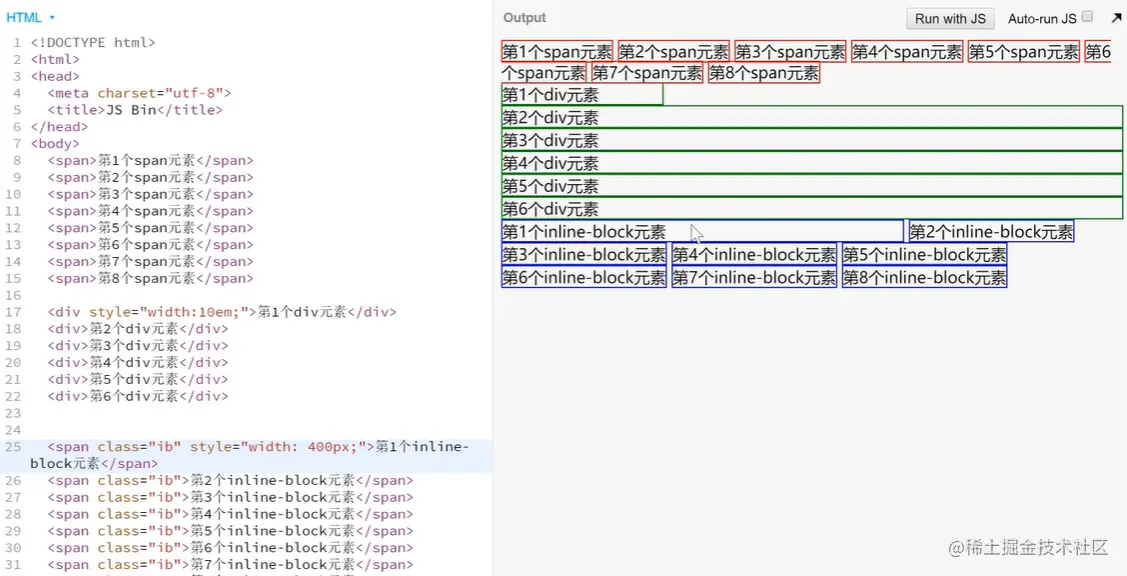The width and height of the screenshot is (1127, 576).
Task: Click 第7个span元素 in the output
Action: point(648,73)
